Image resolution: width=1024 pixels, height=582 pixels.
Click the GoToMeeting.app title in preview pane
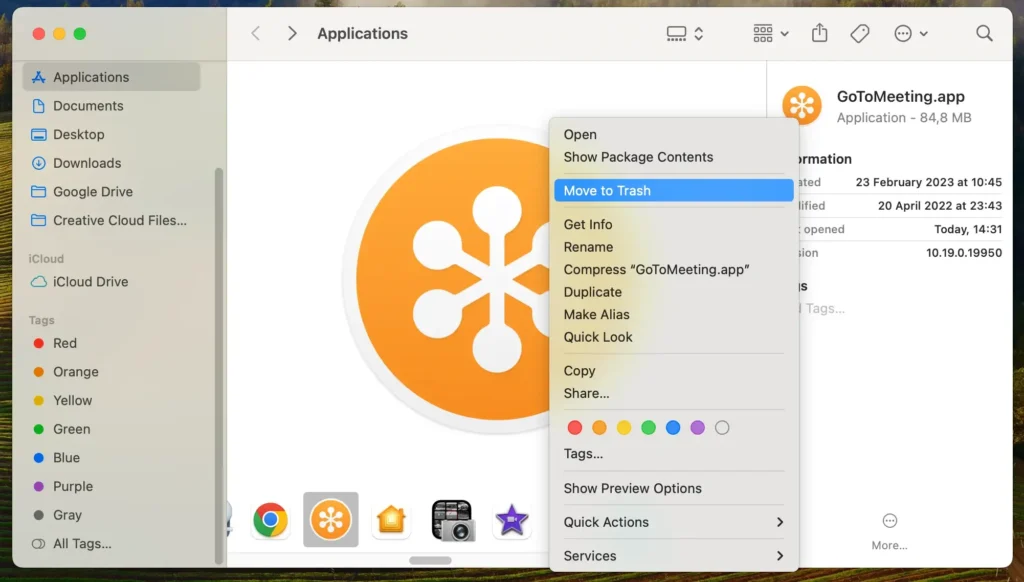[x=901, y=97]
